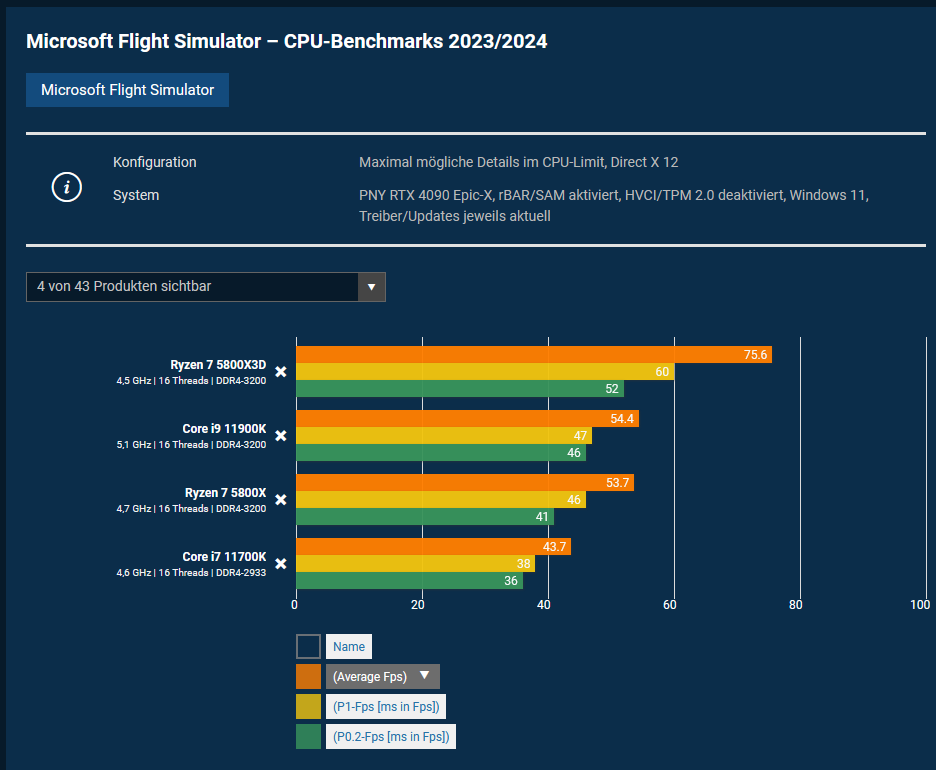Click the 5800X3D green bar value 52

coord(460,389)
